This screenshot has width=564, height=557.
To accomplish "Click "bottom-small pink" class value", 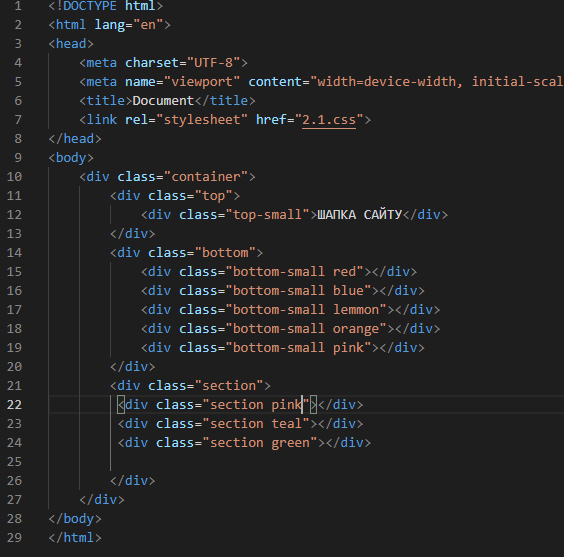I will [x=298, y=348].
